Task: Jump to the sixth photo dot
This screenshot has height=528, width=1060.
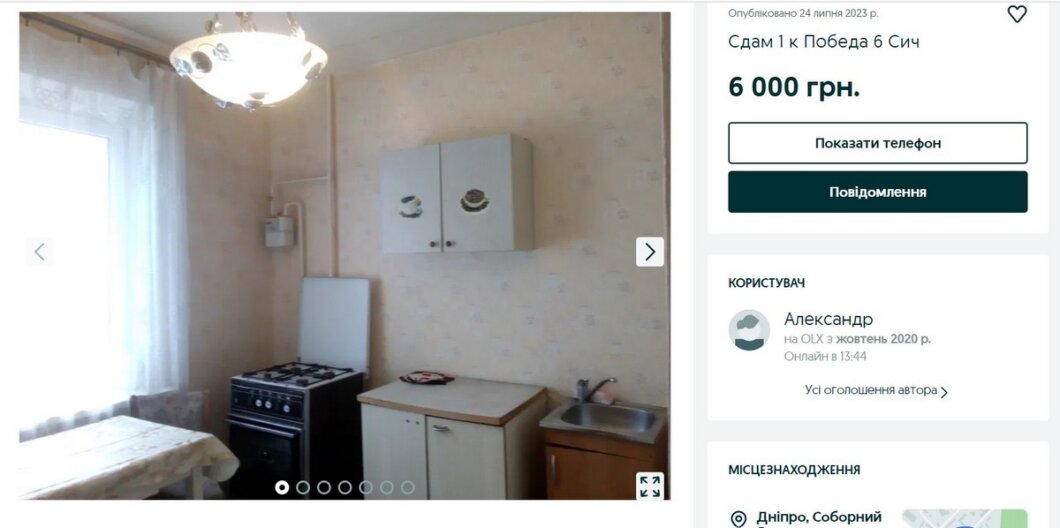Action: (x=387, y=487)
